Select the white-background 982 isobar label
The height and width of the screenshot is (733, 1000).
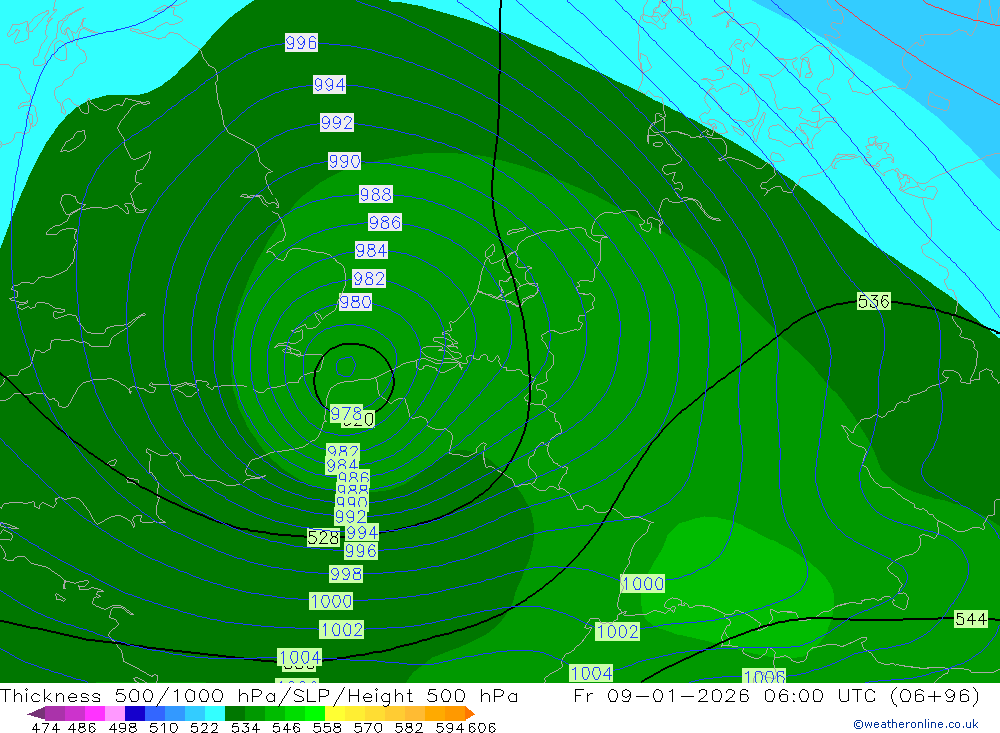coord(369,278)
